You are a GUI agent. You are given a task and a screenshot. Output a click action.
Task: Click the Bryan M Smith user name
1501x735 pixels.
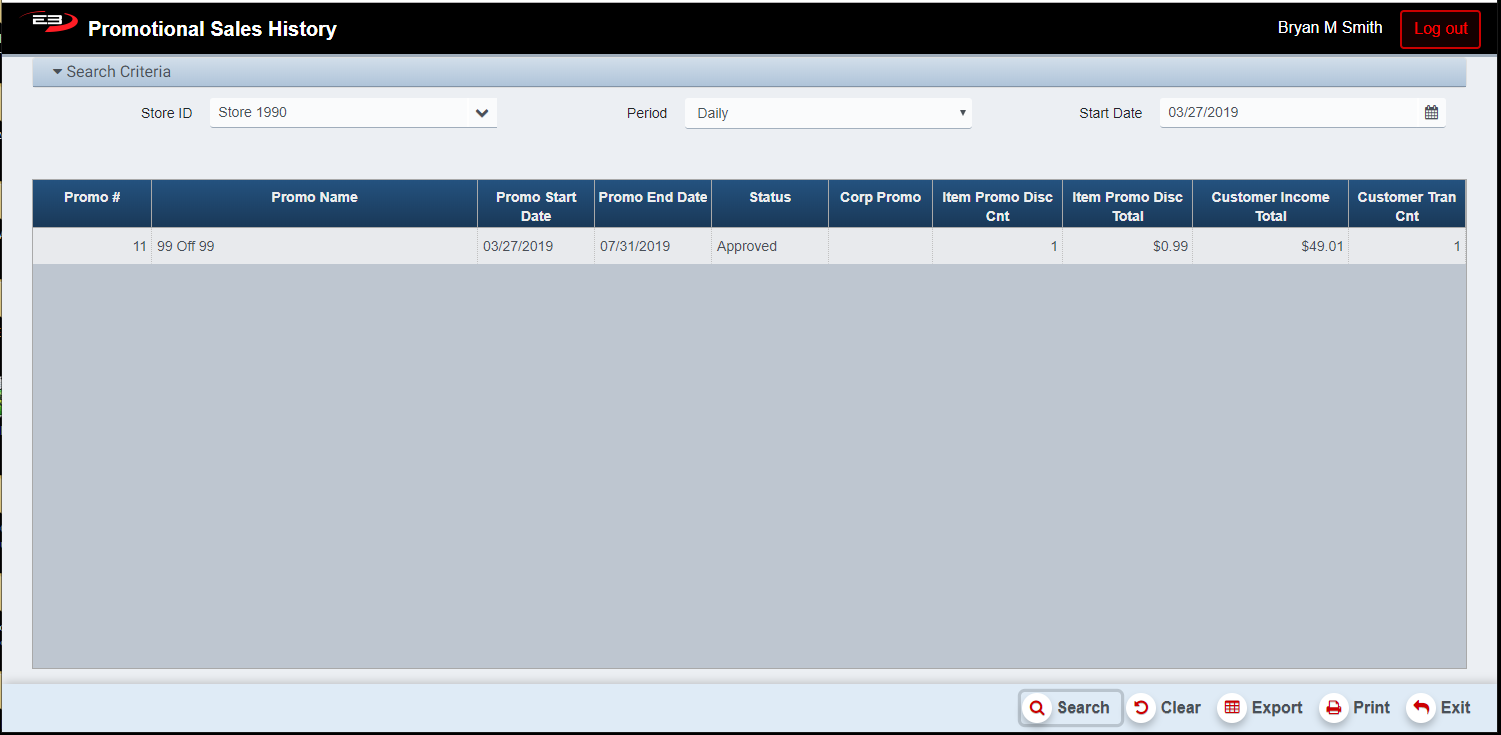(1329, 28)
